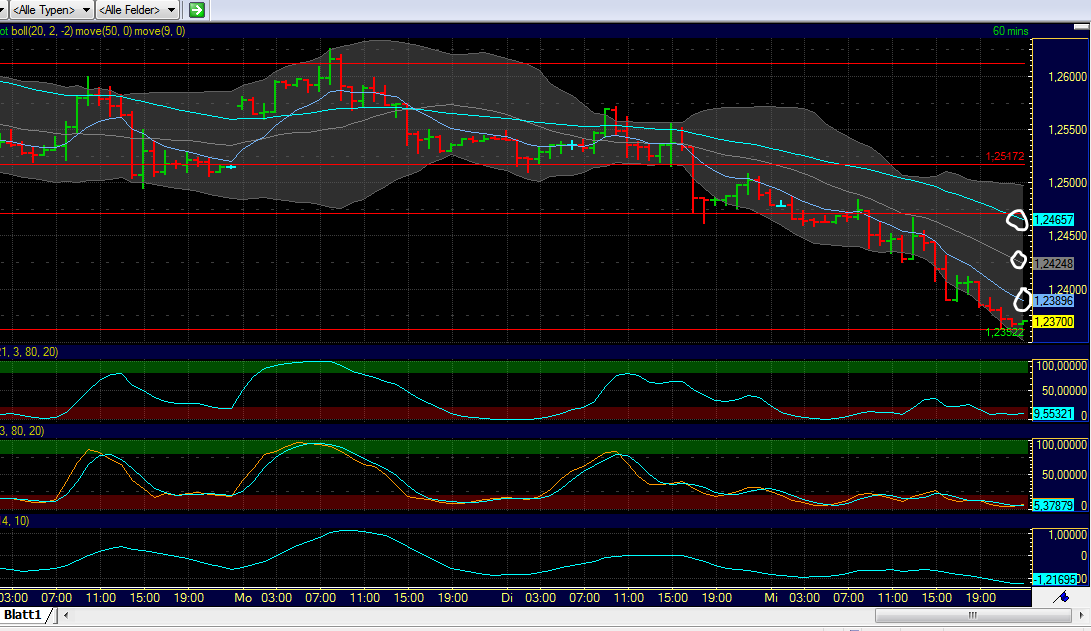
Task: Click the indicator value label 1,21695
Action: [x=1053, y=579]
